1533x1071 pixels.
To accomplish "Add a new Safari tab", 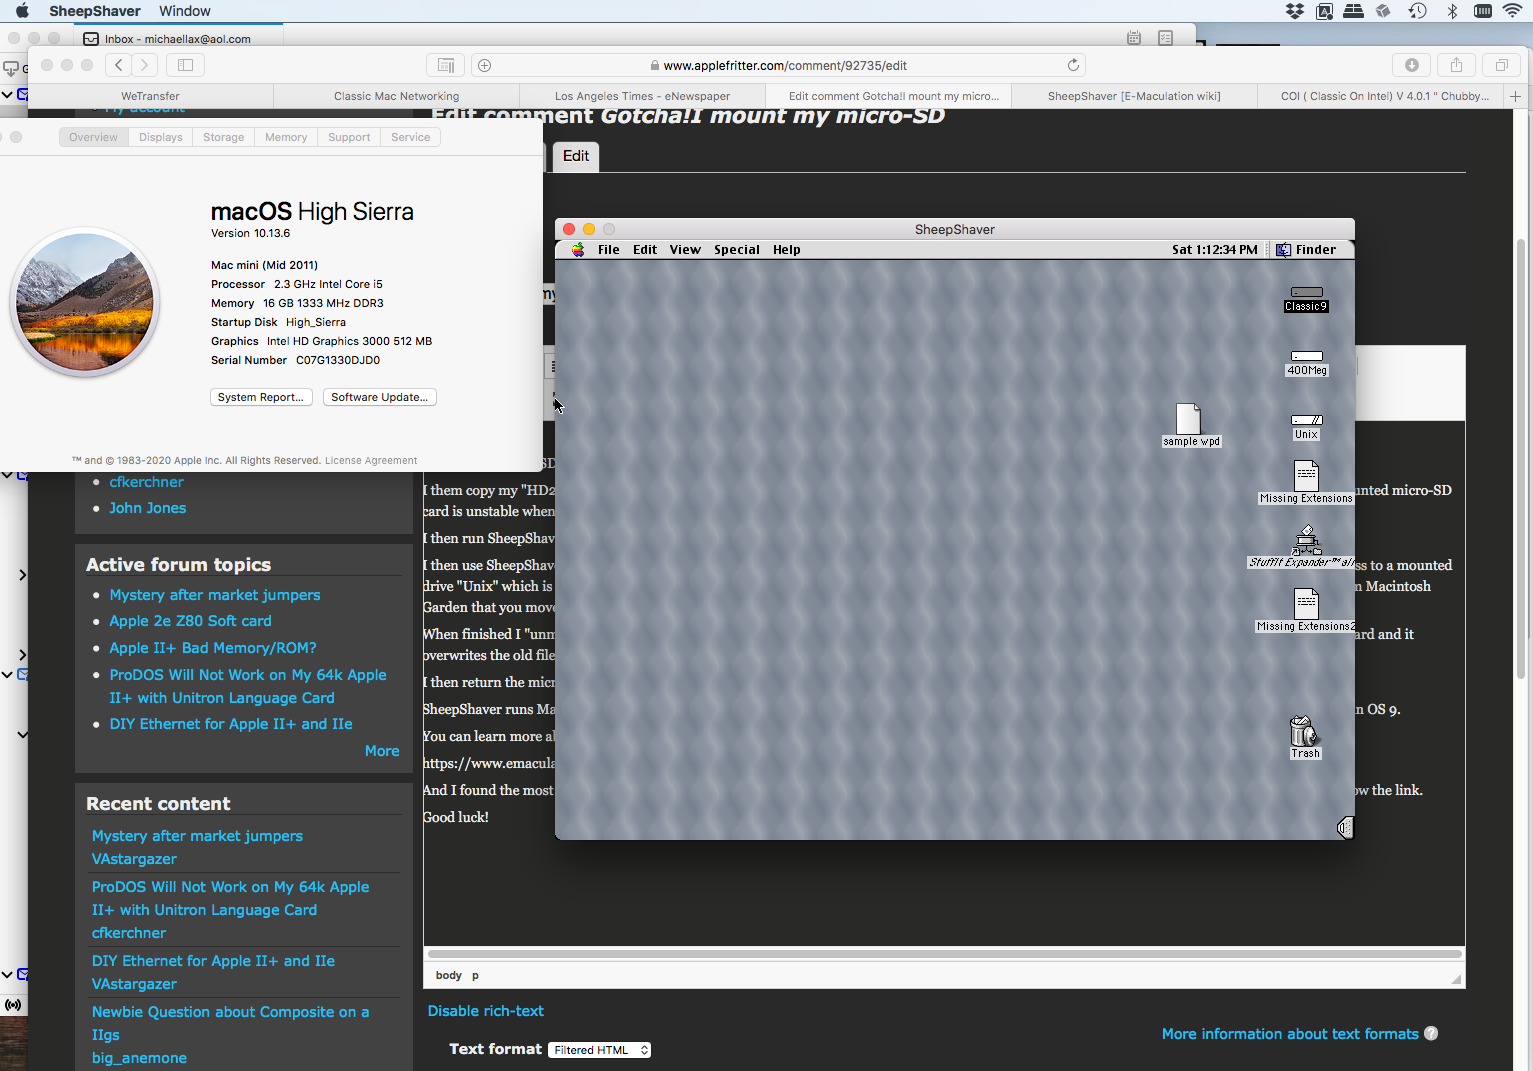I will pos(1516,96).
